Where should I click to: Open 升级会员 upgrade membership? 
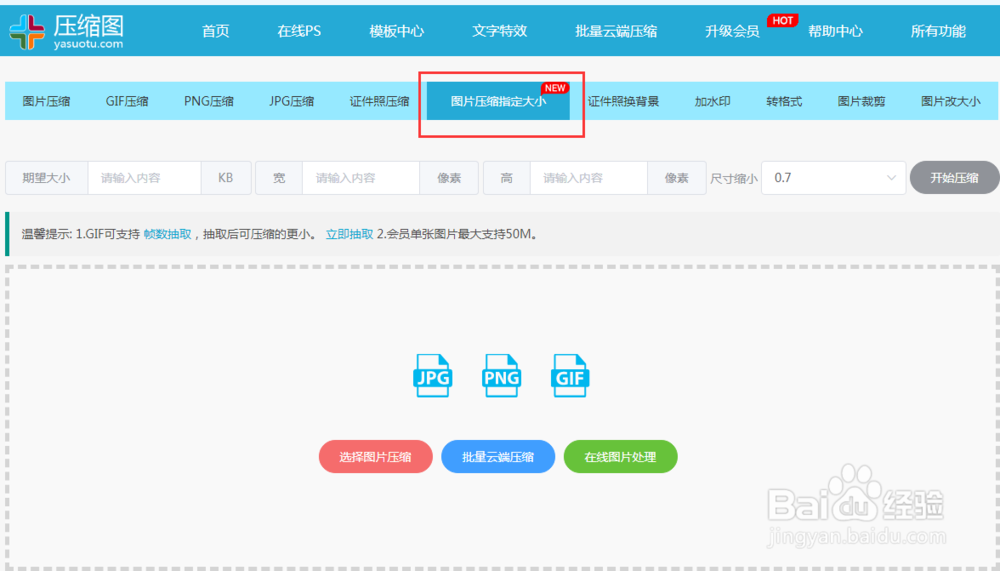click(x=732, y=31)
